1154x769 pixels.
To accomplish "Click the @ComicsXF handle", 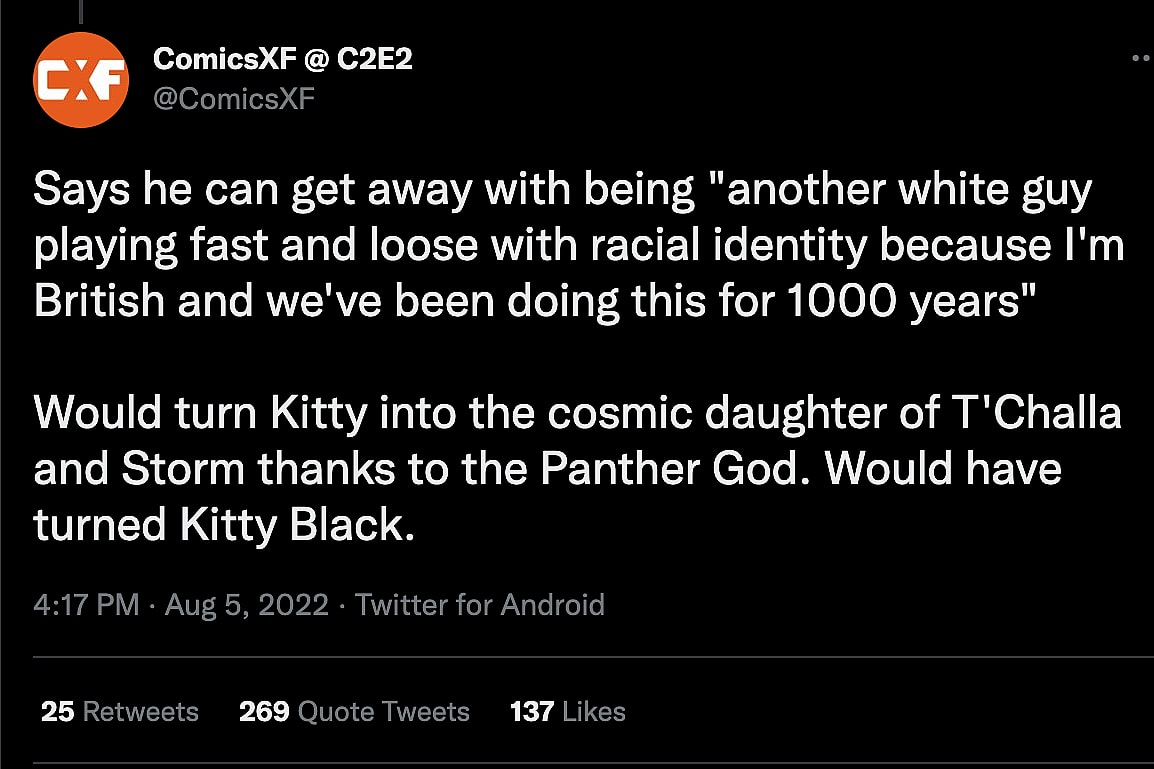I will [x=233, y=98].
